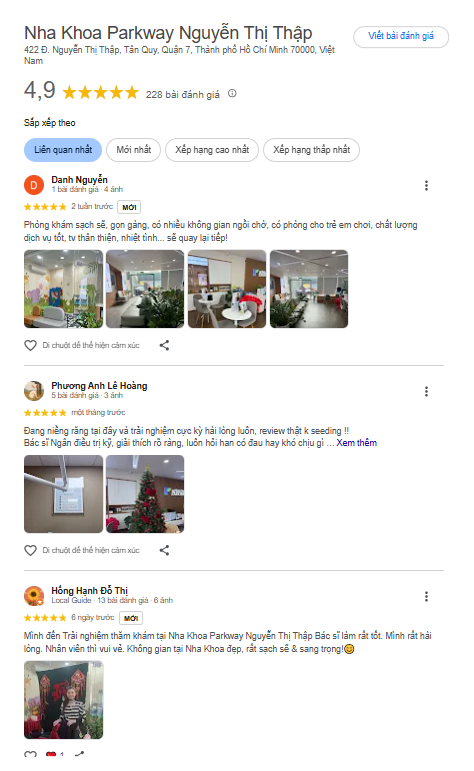Viewport: 474px width, 771px height.
Task: Open the kids playroom photo thumbnail
Action: (x=63, y=289)
